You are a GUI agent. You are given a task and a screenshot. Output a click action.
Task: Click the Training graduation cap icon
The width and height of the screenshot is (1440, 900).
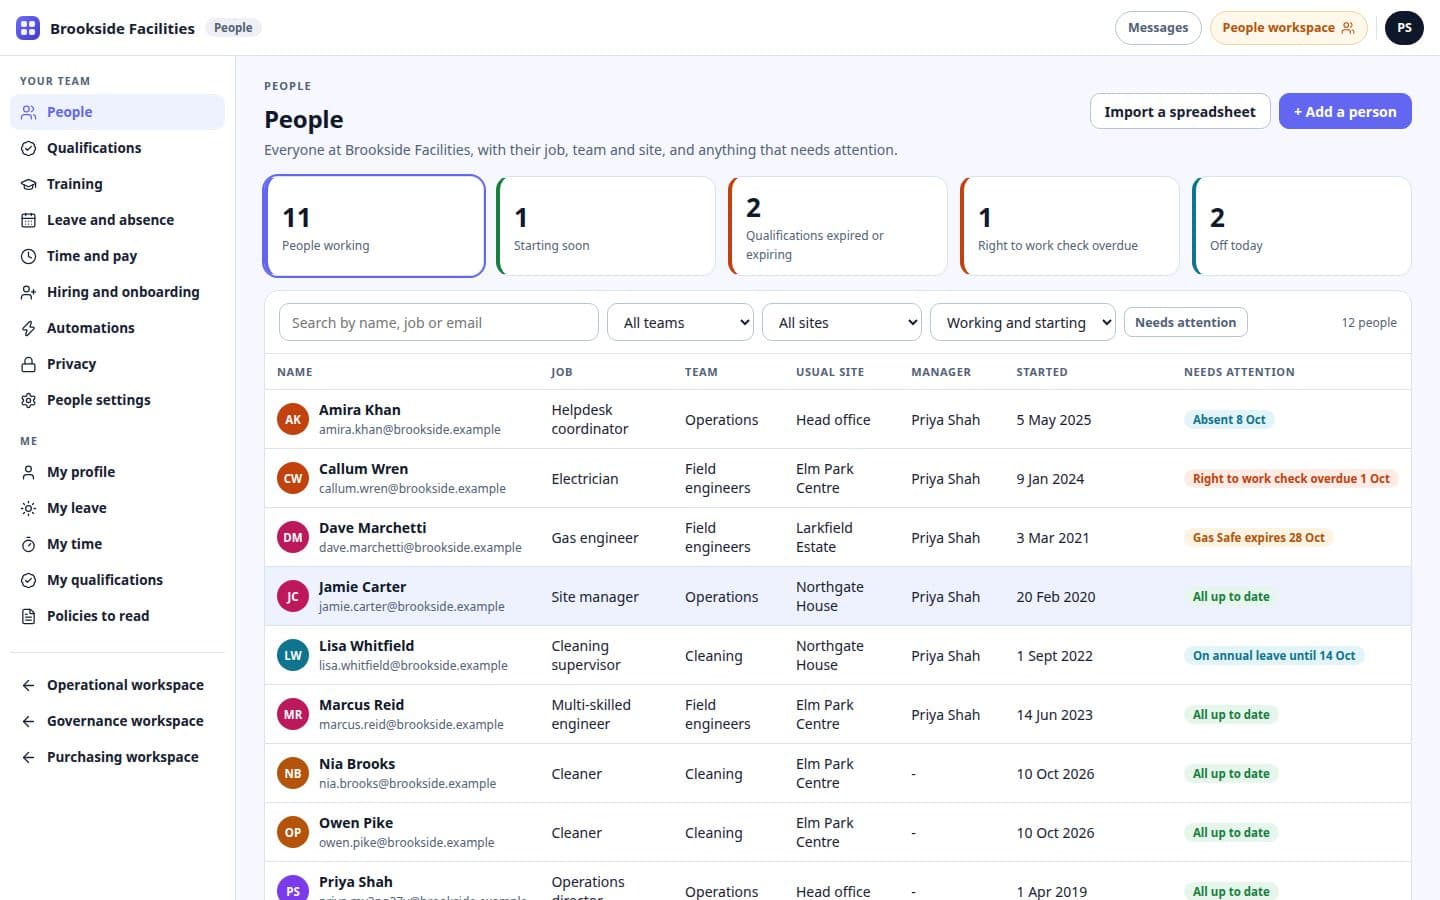pyautogui.click(x=29, y=184)
